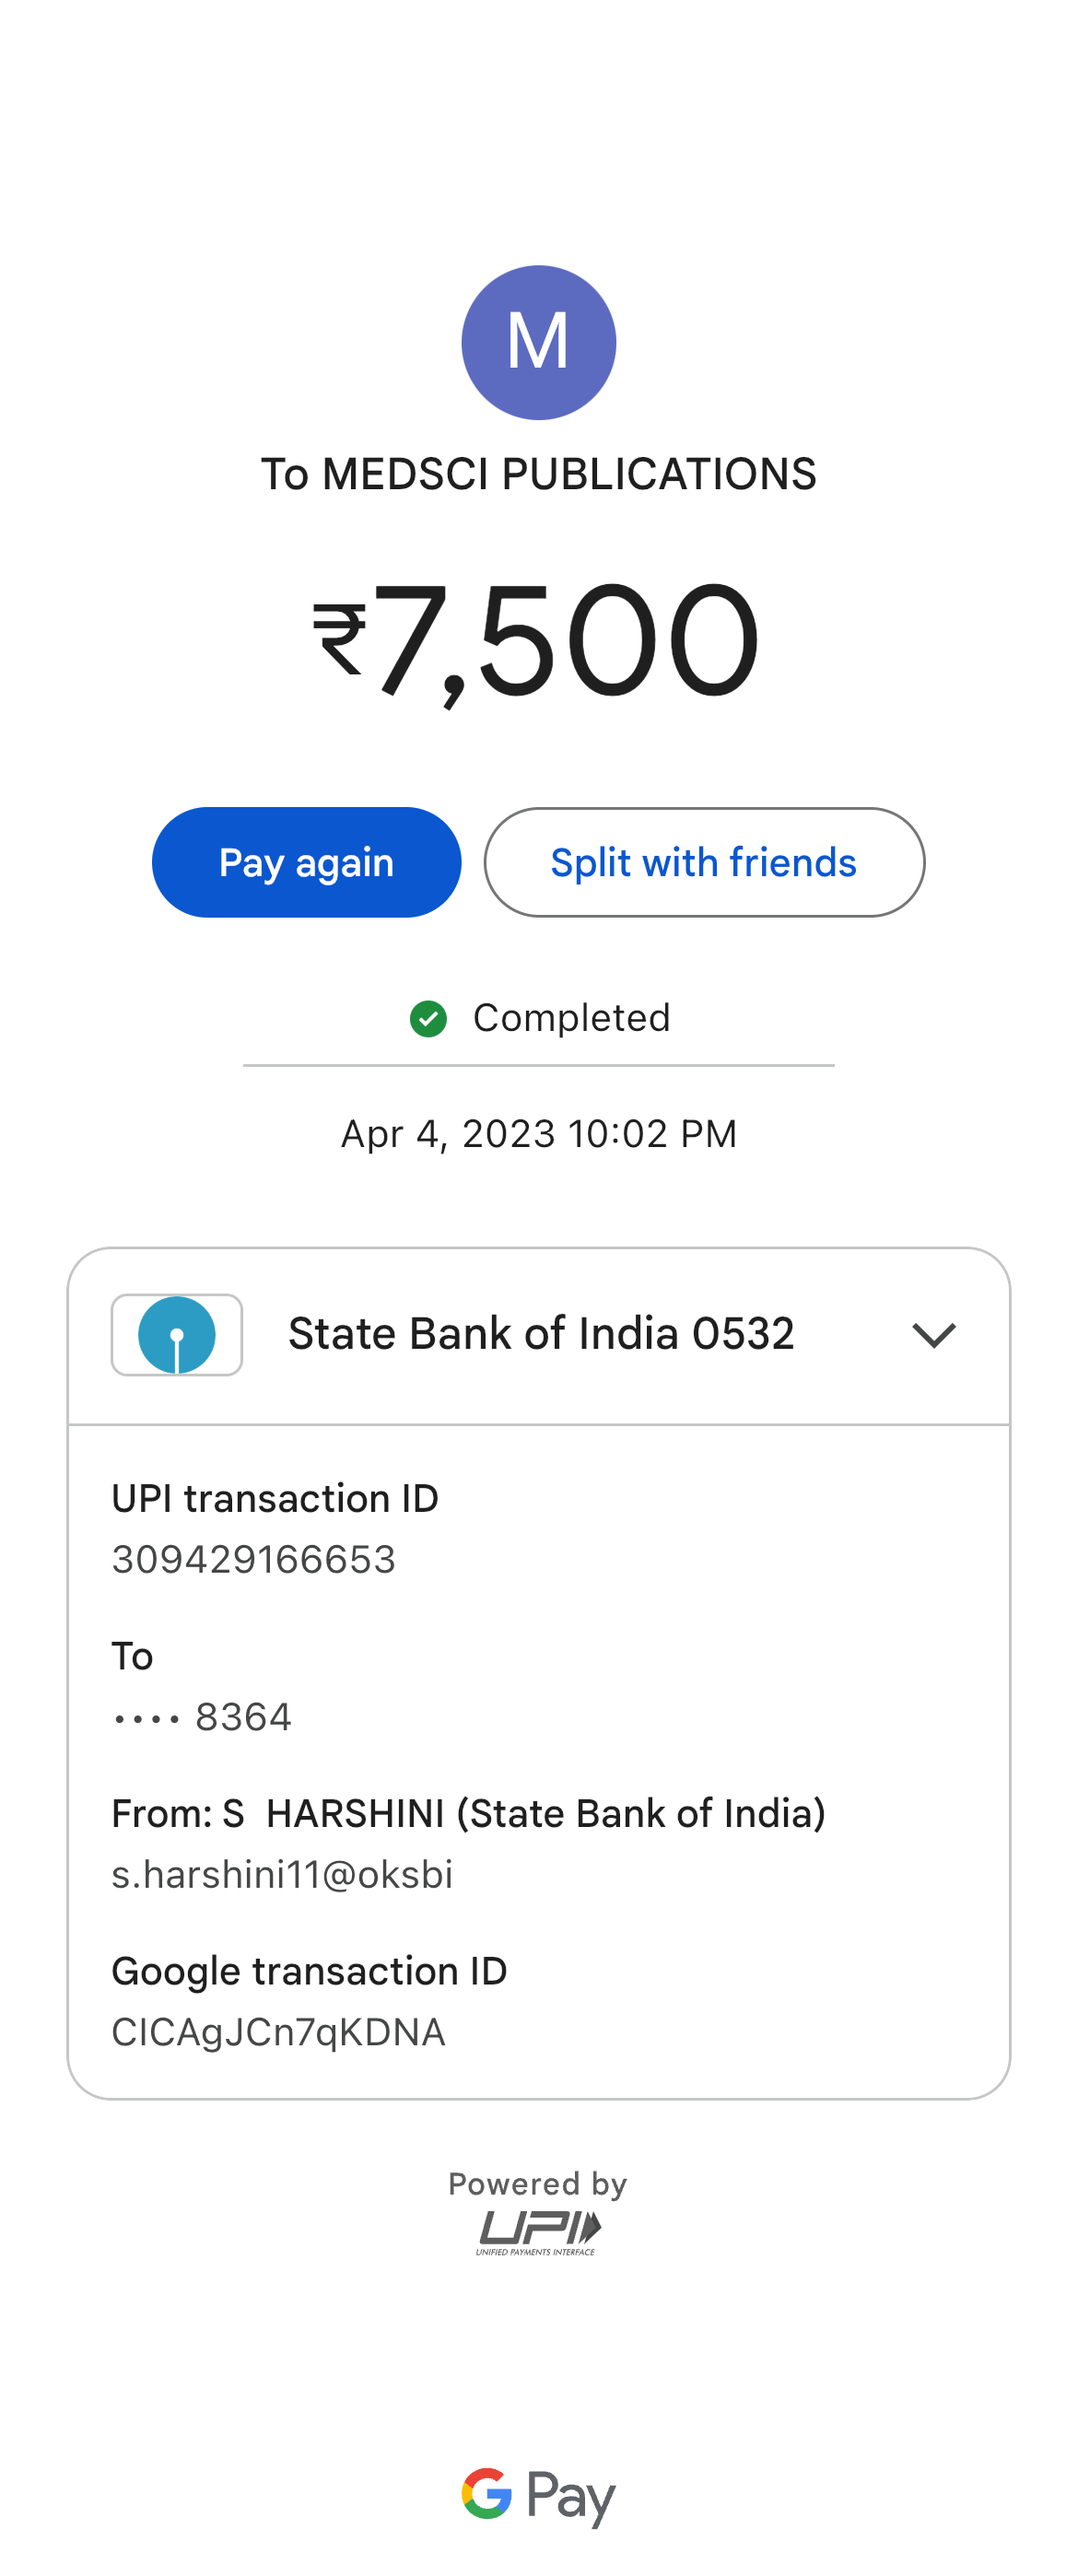This screenshot has height=2576, width=1078.
Task: Tap the MEDSCI PUBLICATIONS avatar circle
Action: (538, 342)
